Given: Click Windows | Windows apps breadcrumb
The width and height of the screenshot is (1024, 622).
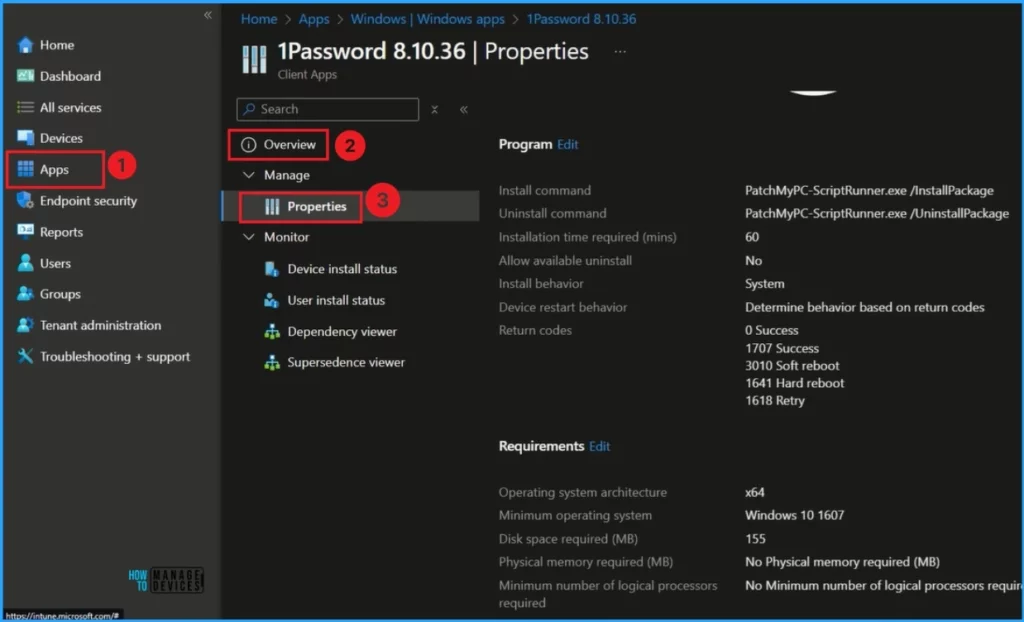Looking at the screenshot, I should 428,19.
